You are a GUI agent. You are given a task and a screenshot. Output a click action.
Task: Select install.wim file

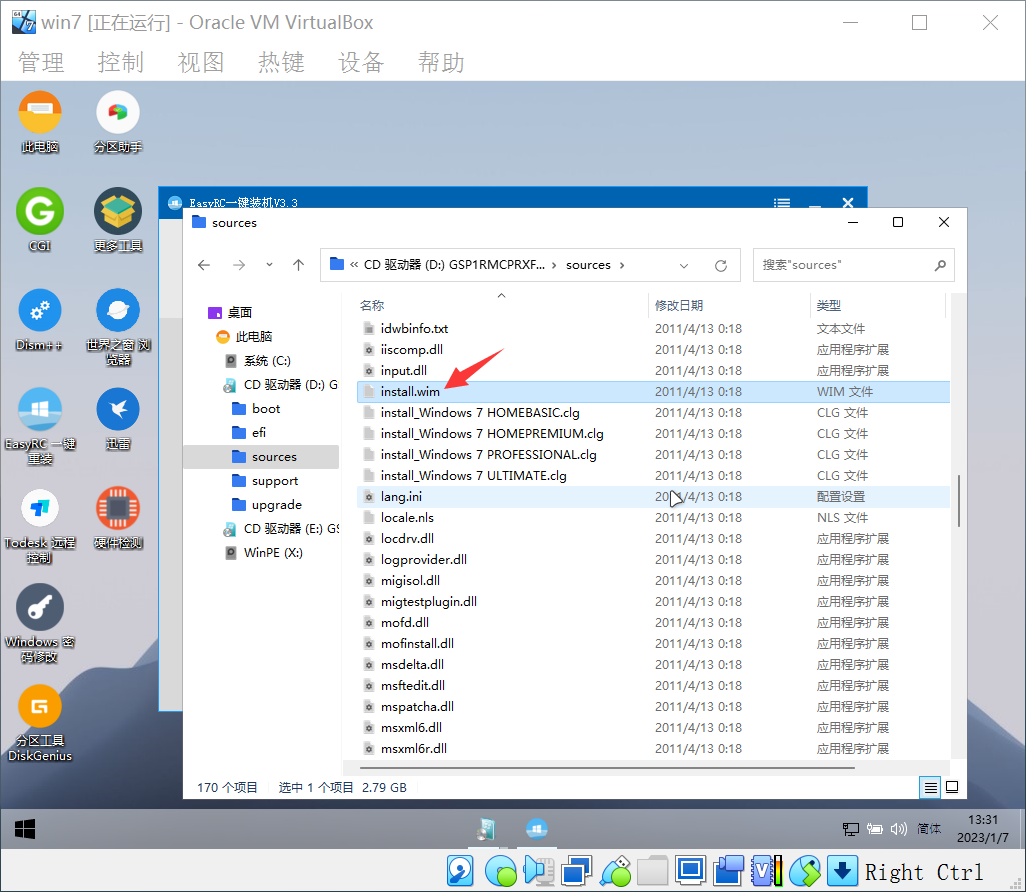pos(653,391)
